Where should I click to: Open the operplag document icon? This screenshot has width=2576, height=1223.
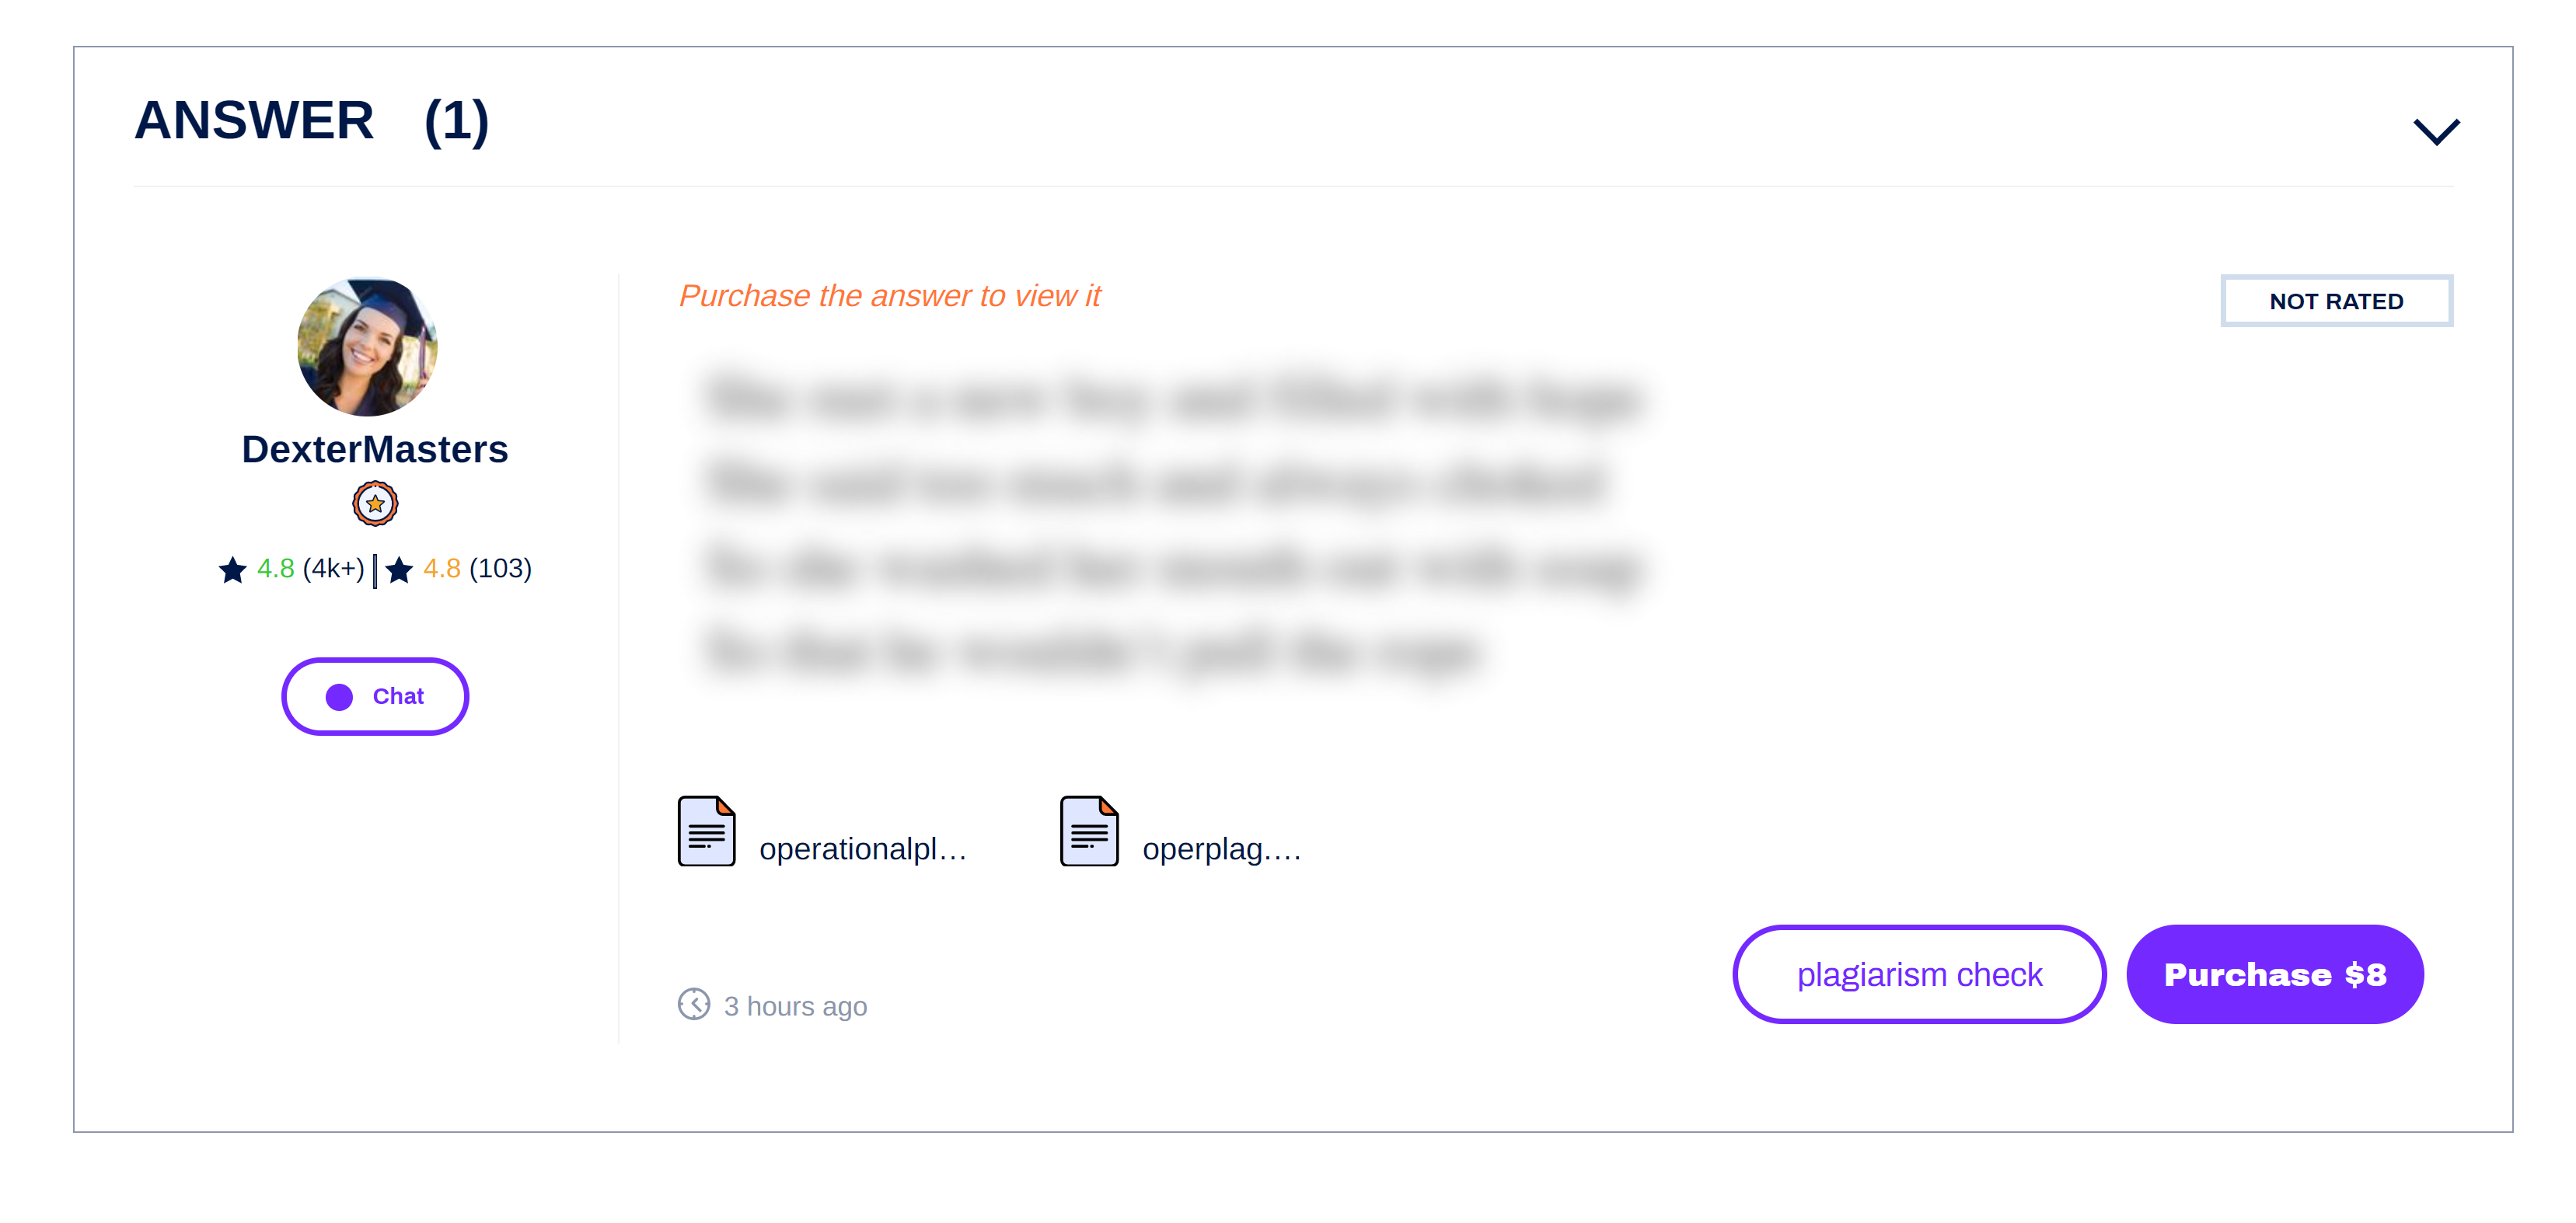1089,831
